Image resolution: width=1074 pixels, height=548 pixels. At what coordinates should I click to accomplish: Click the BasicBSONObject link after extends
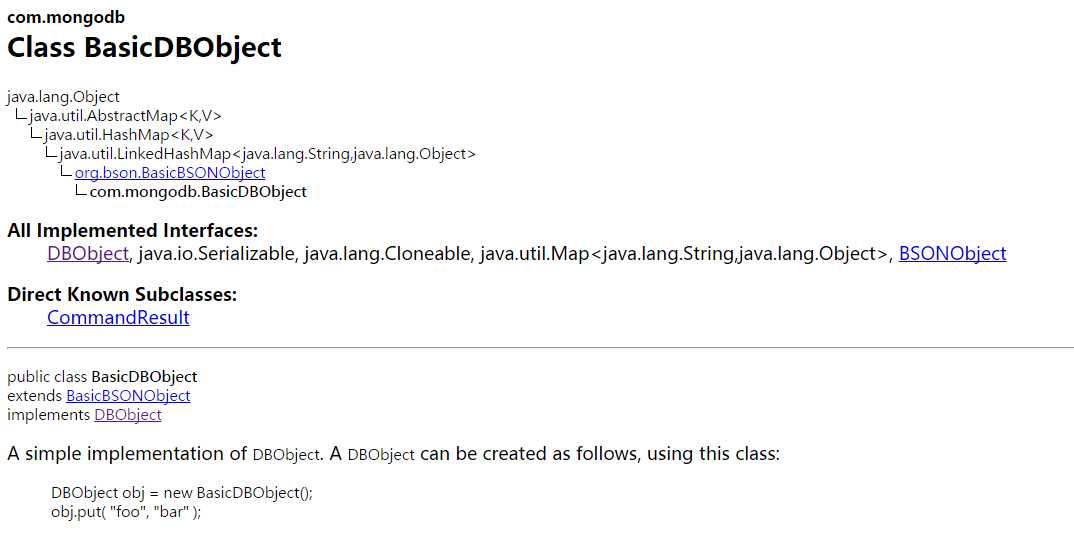point(128,395)
